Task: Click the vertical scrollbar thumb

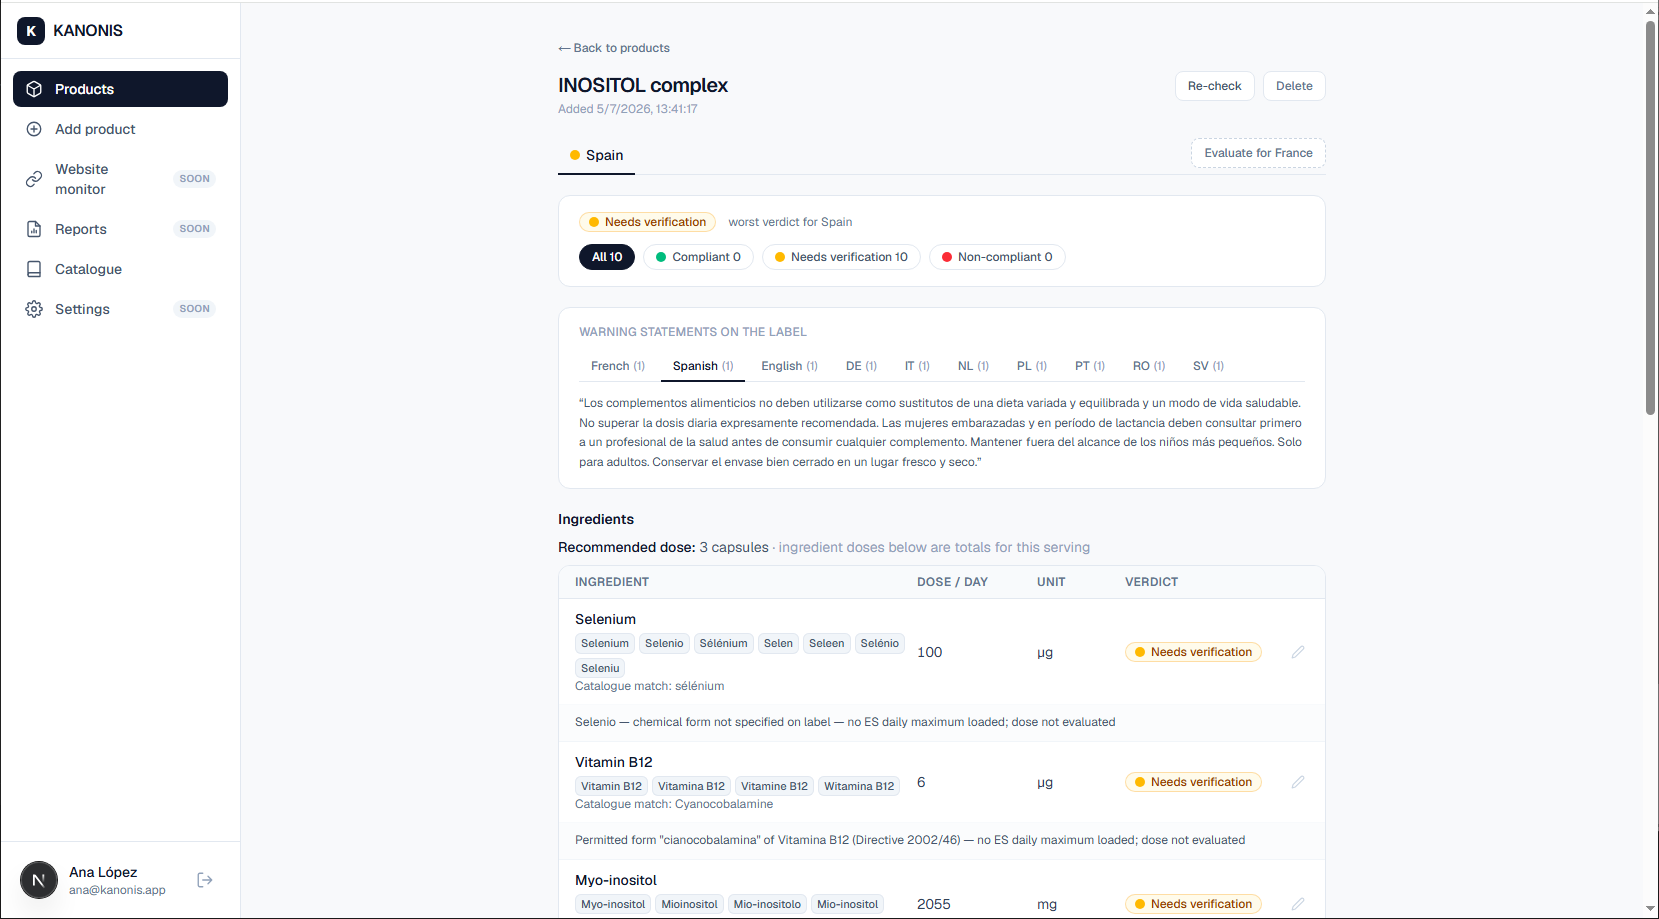Action: tap(1651, 217)
